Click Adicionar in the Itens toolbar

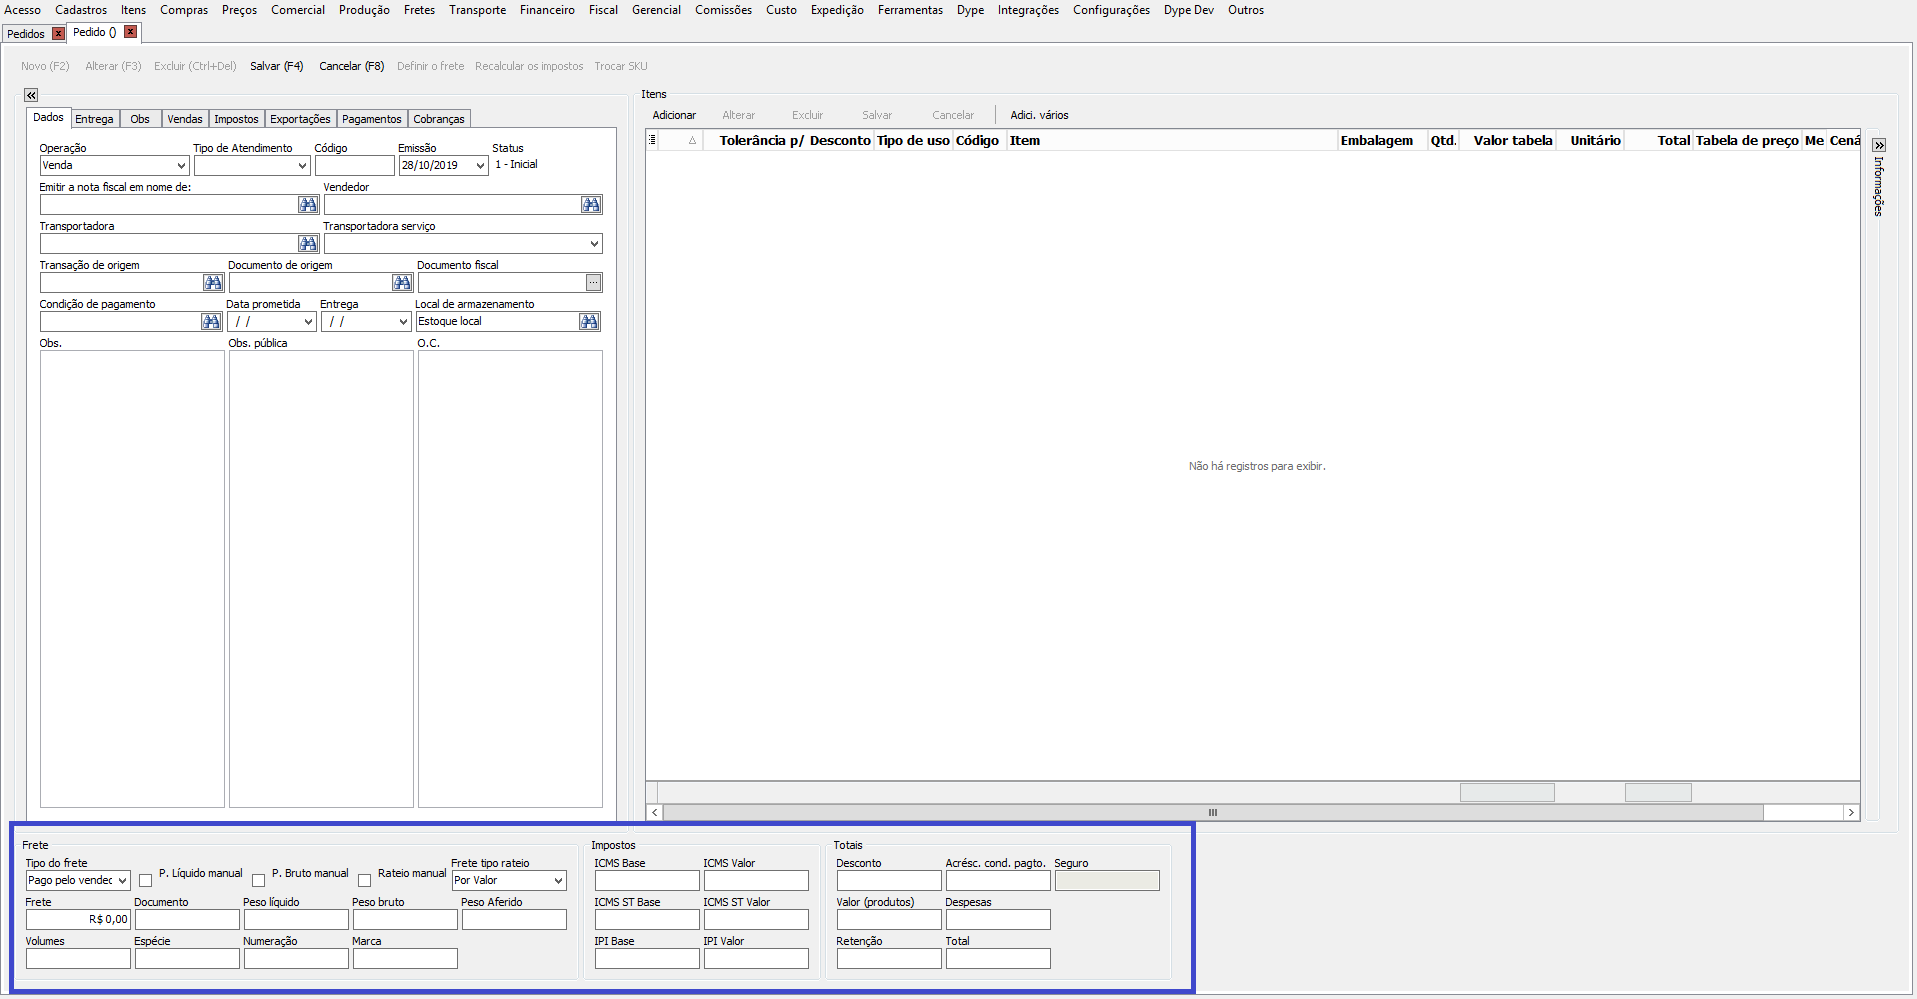pyautogui.click(x=674, y=115)
